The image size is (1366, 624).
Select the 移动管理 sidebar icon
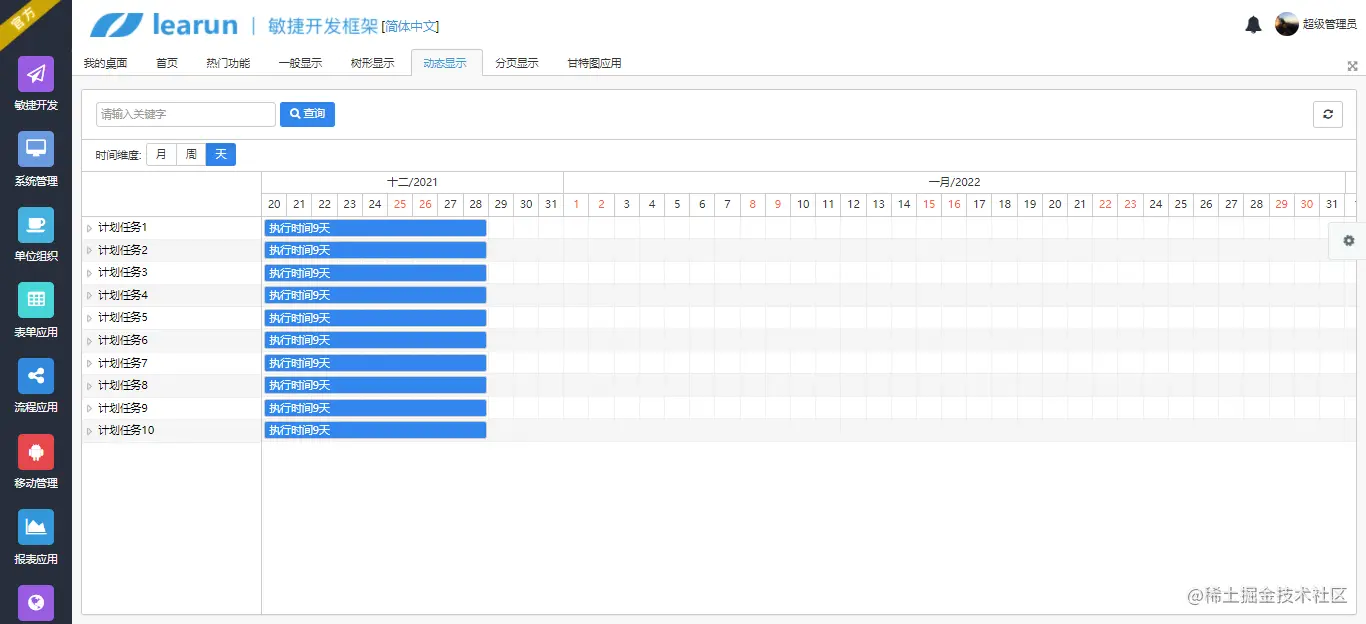pos(35,462)
